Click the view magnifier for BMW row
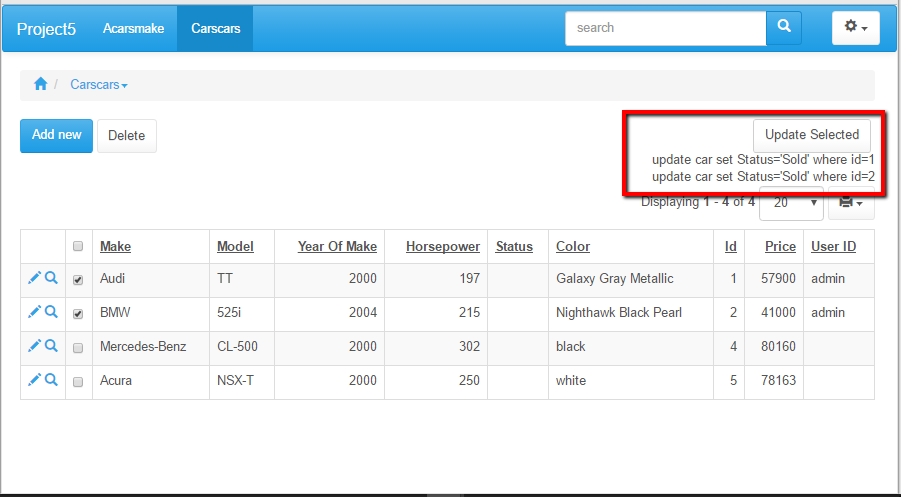The height and width of the screenshot is (497, 901). pyautogui.click(x=51, y=313)
